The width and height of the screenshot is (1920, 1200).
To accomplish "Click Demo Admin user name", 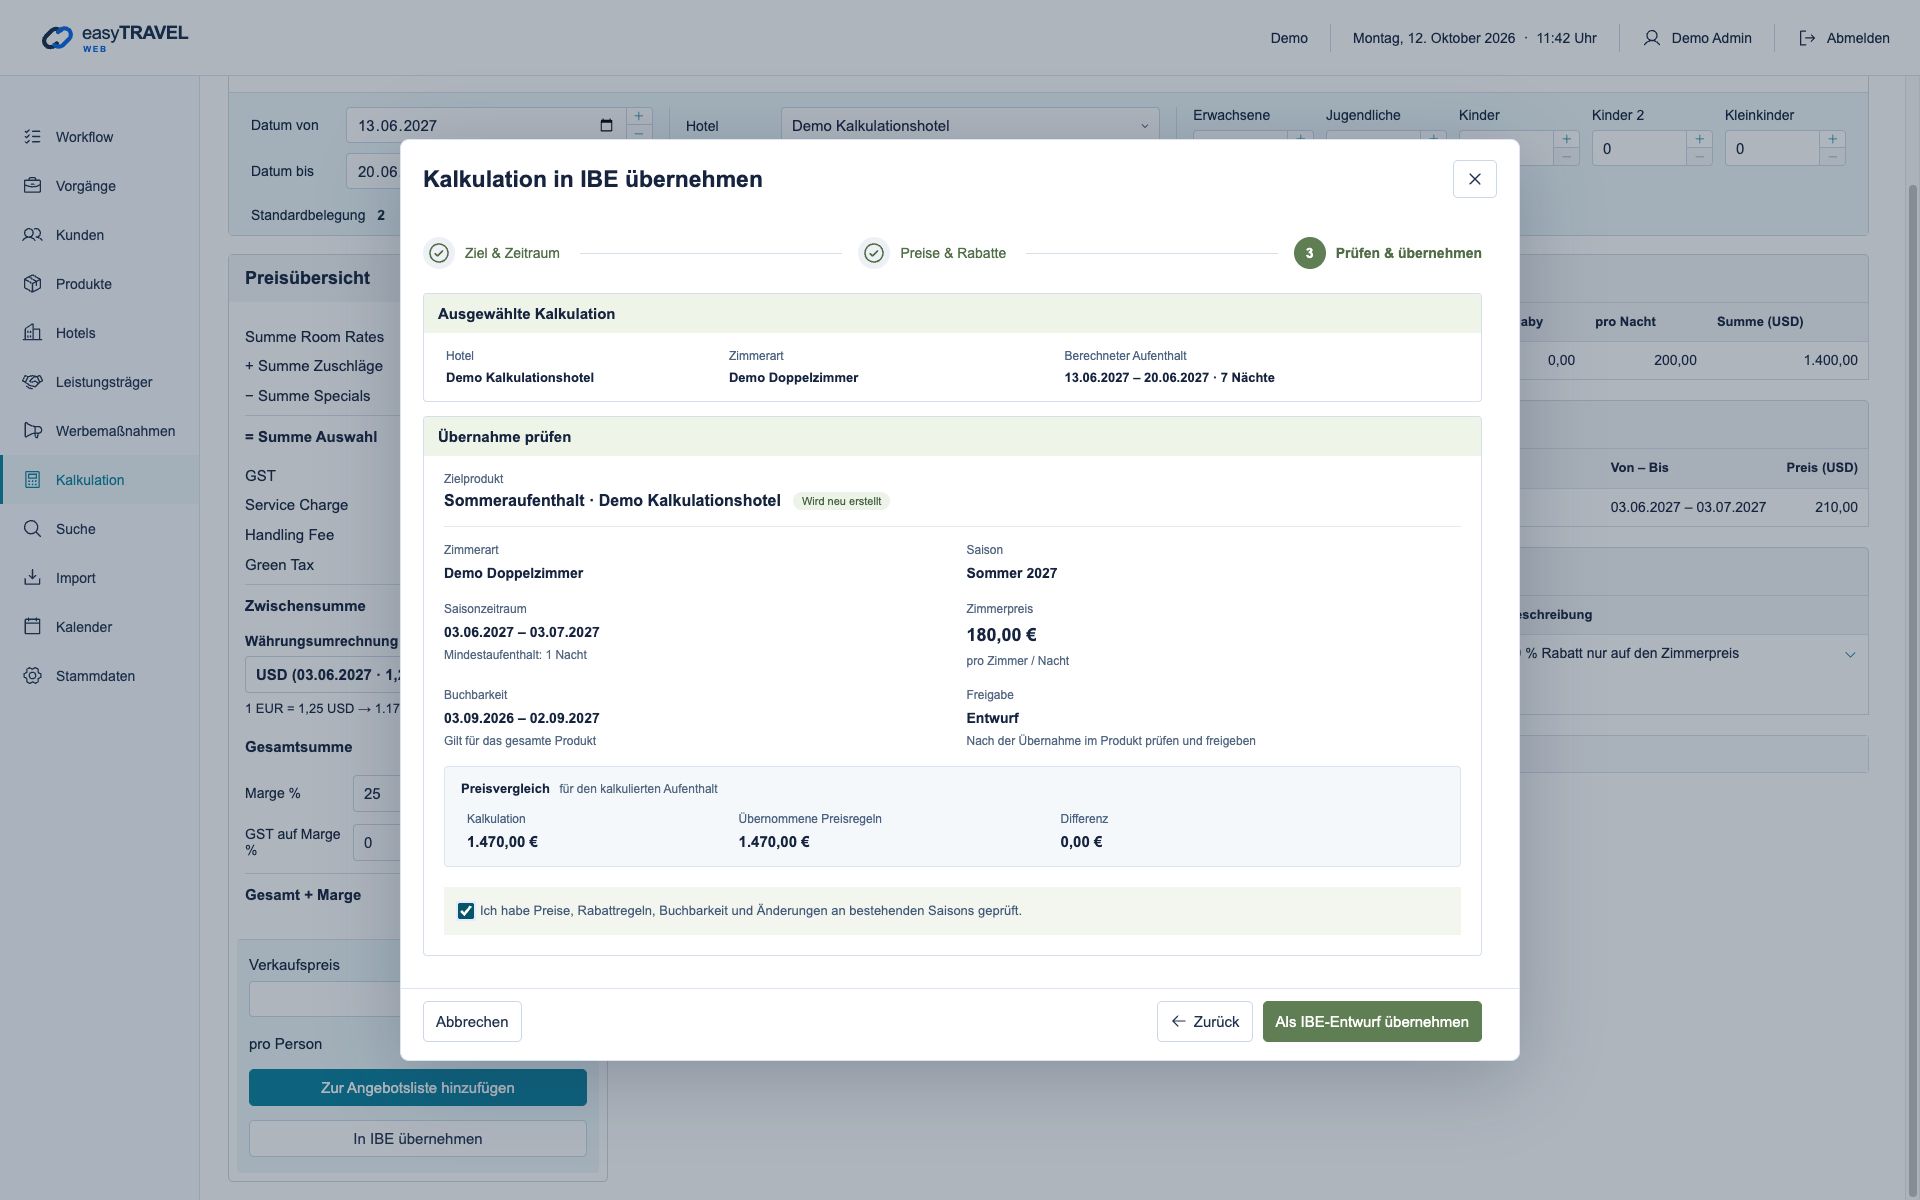I will point(1711,38).
